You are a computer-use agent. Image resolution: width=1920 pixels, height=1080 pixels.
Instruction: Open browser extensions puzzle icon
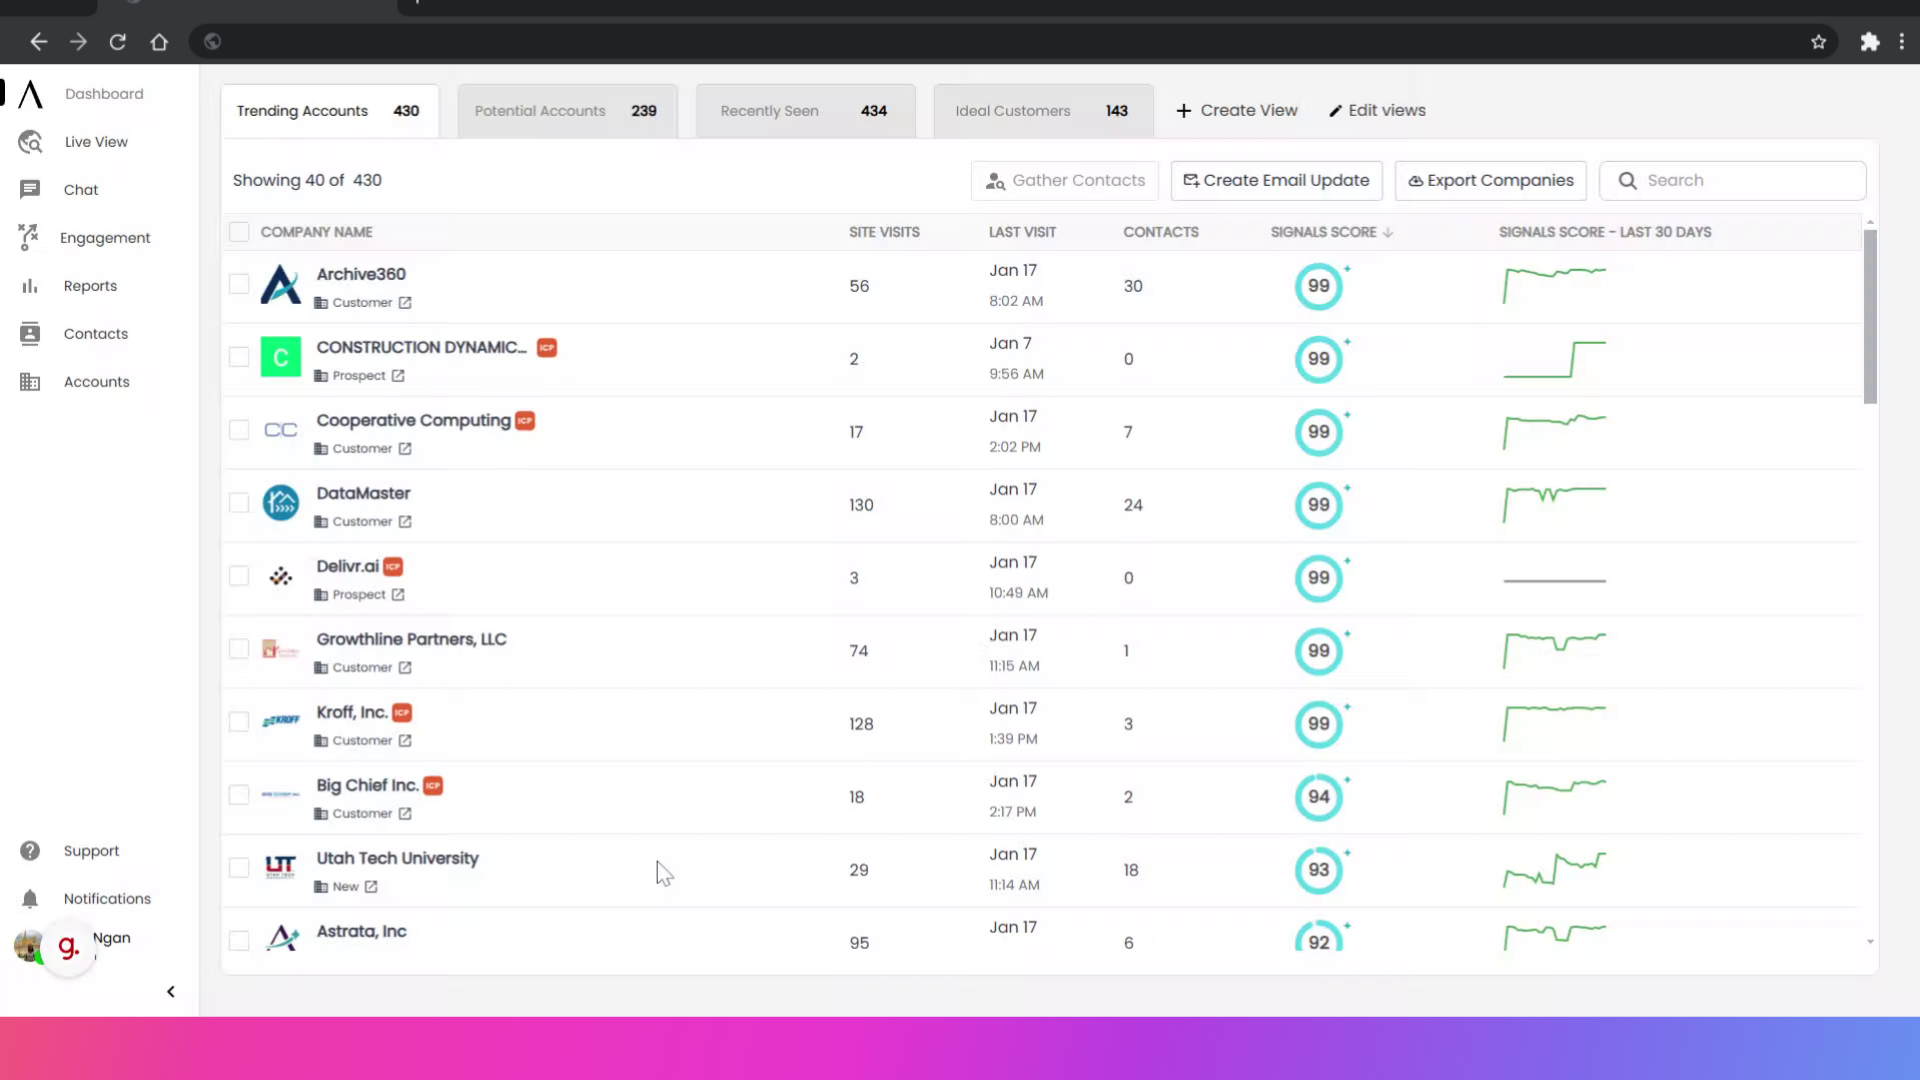[x=1870, y=42]
